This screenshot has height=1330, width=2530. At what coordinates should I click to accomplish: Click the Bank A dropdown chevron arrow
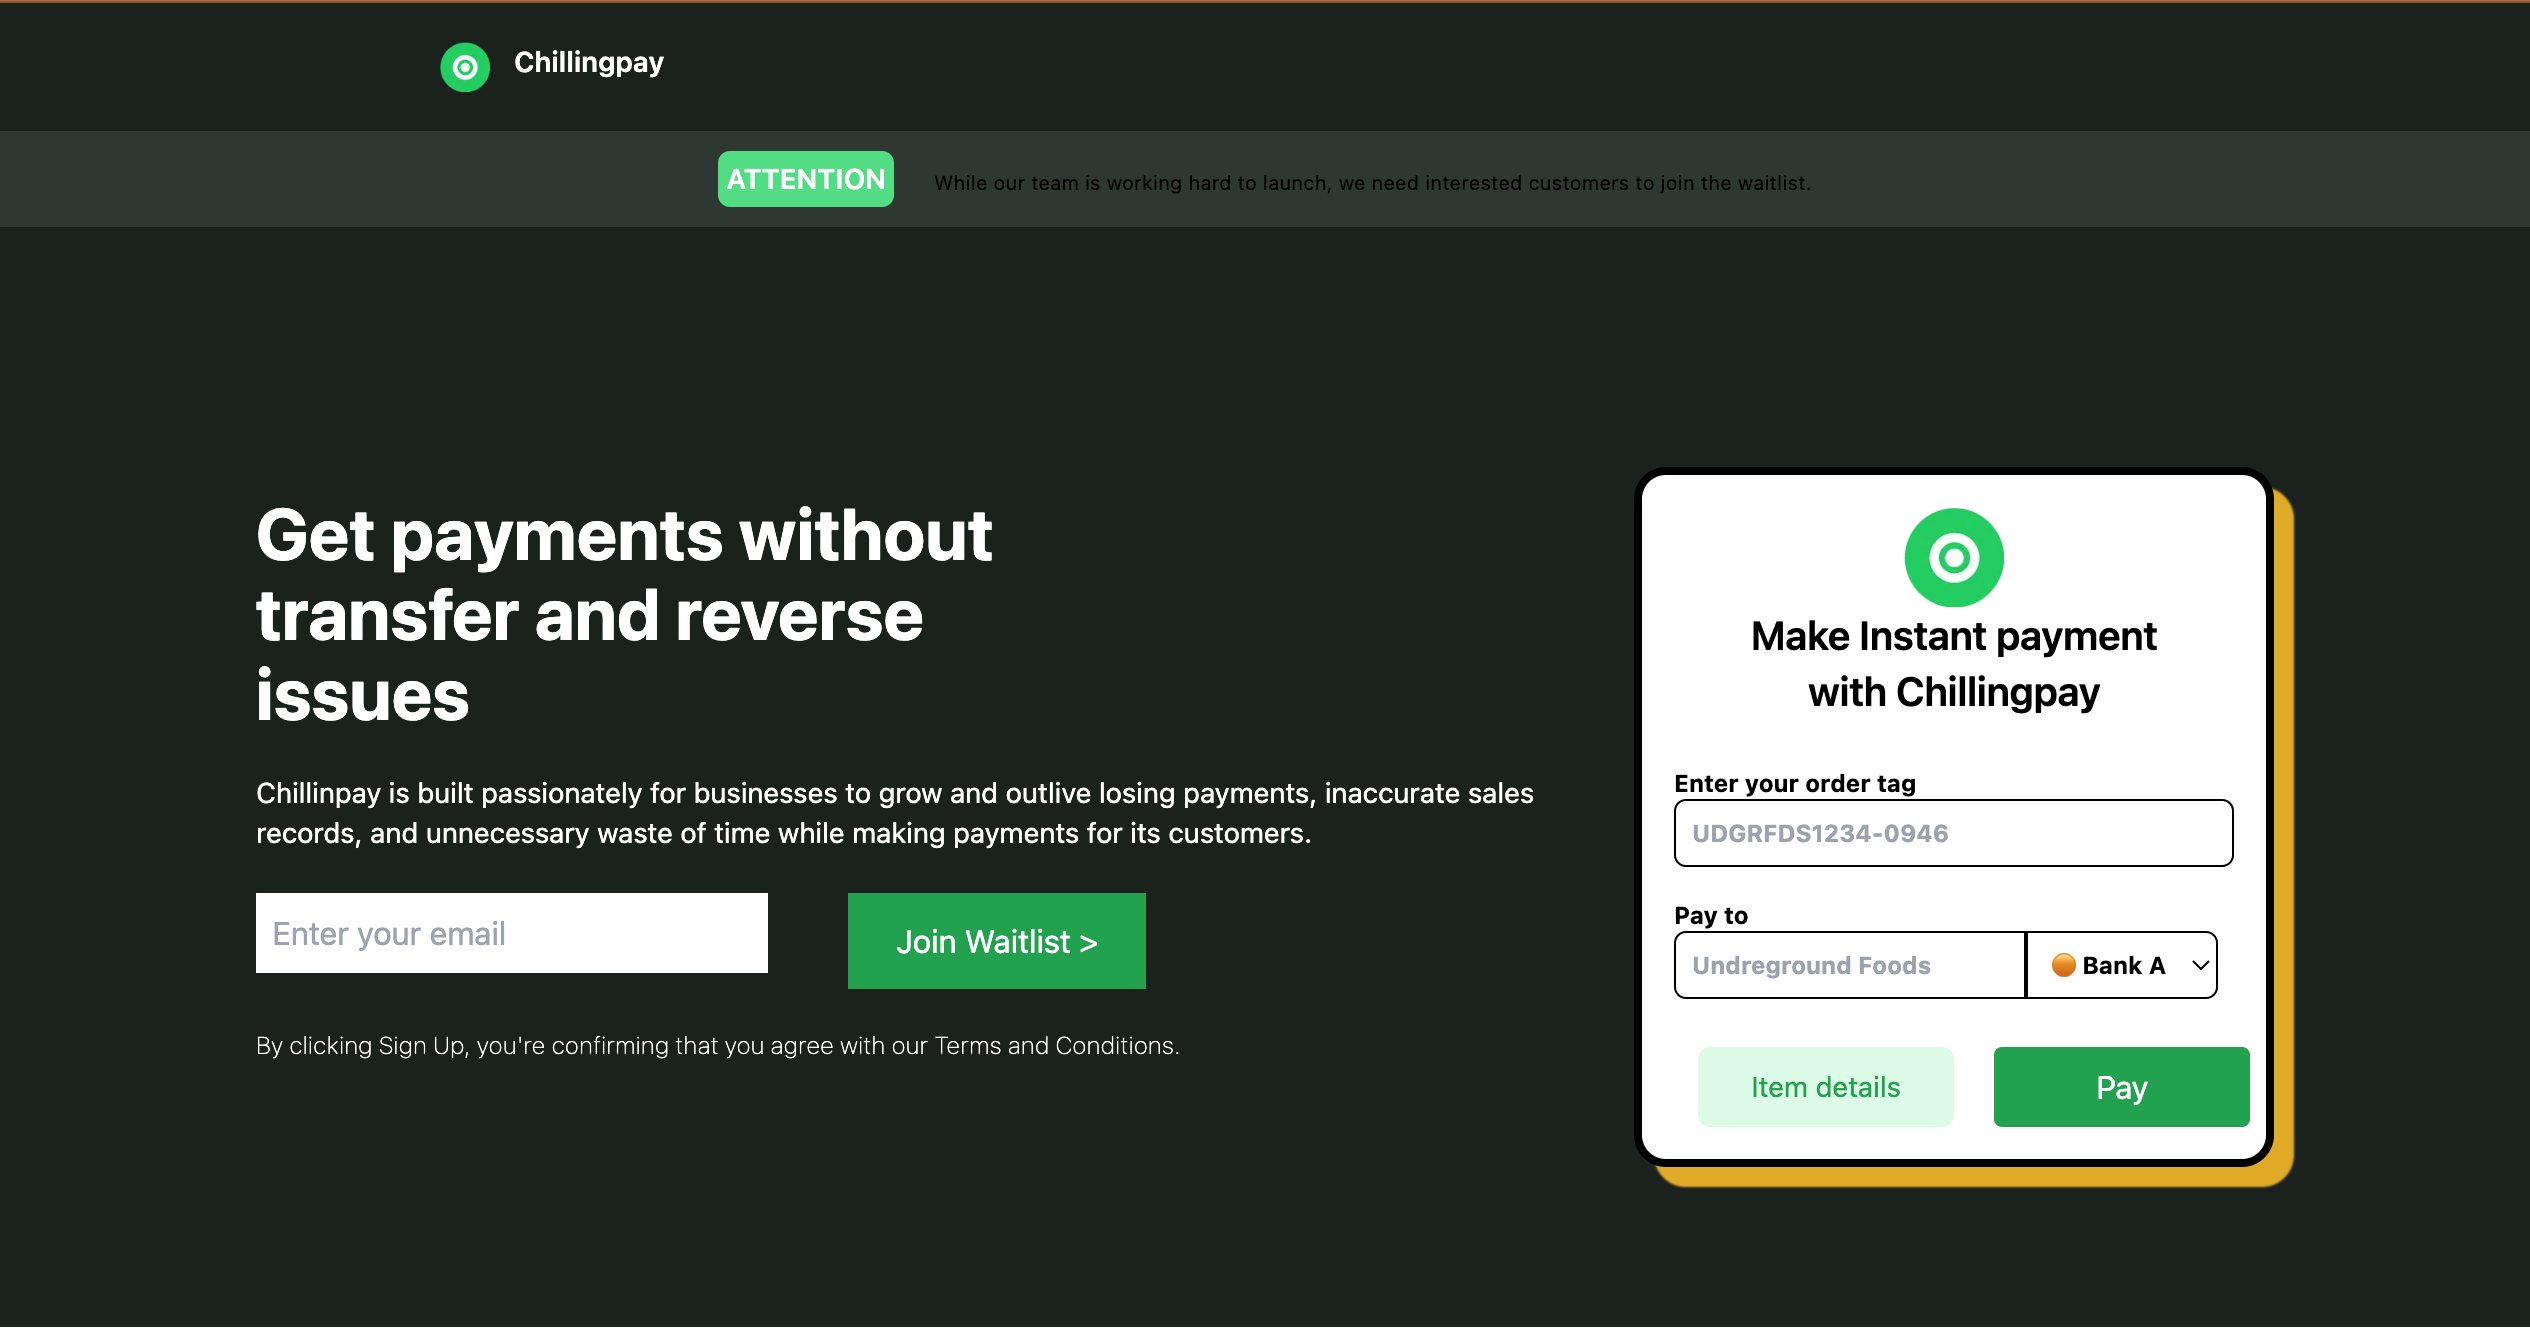coord(2200,965)
